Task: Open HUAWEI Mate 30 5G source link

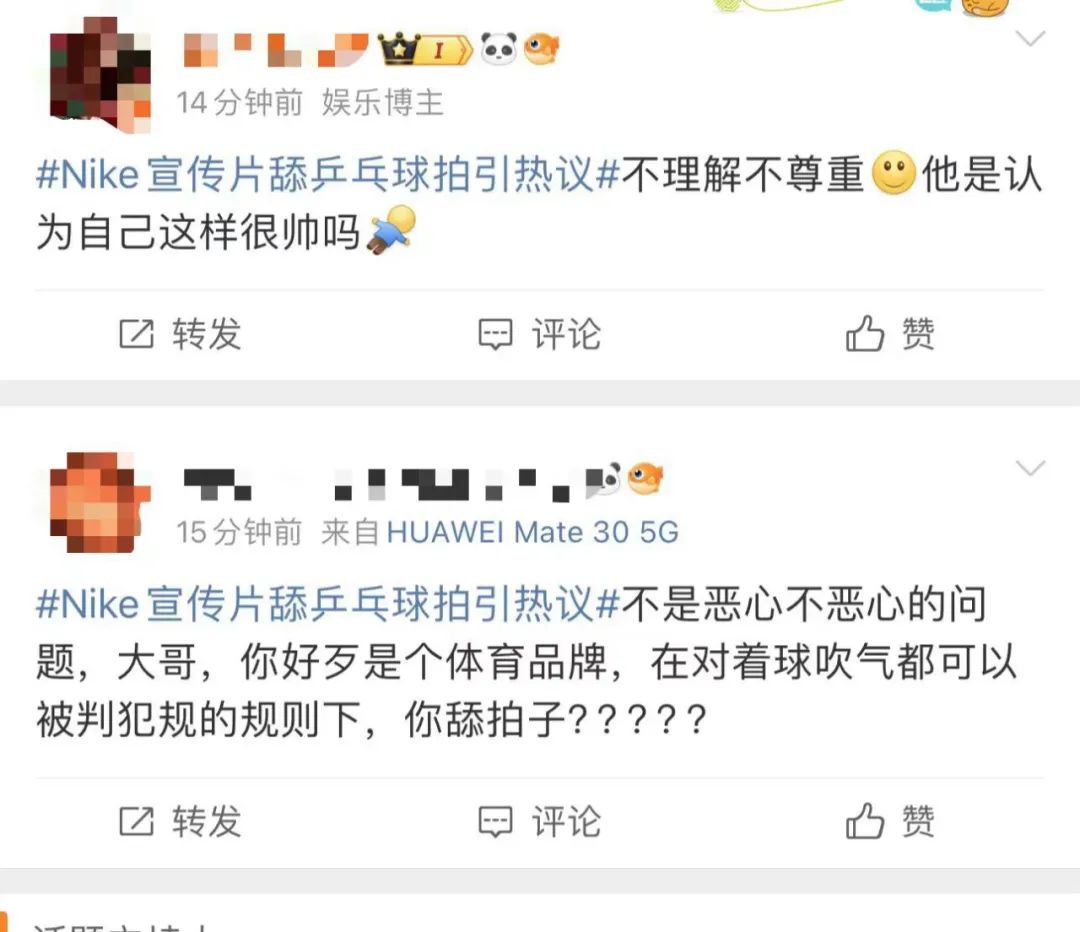Action: 532,532
